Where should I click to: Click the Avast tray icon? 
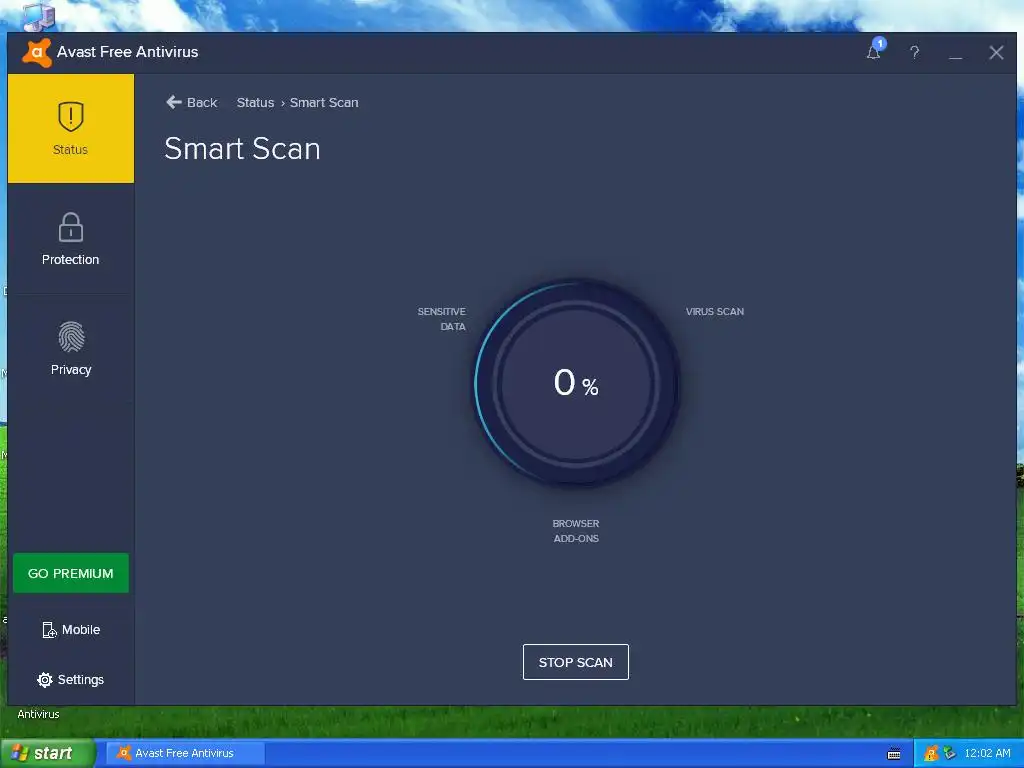931,754
